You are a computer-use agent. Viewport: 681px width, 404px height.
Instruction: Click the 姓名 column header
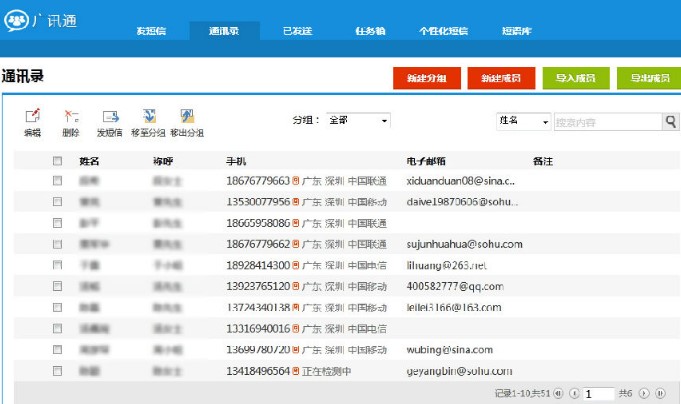pos(89,161)
